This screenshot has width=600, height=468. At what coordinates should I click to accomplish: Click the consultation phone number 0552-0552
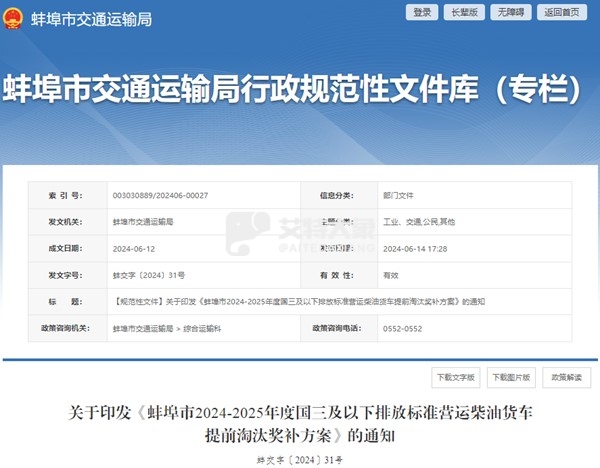tap(400, 328)
